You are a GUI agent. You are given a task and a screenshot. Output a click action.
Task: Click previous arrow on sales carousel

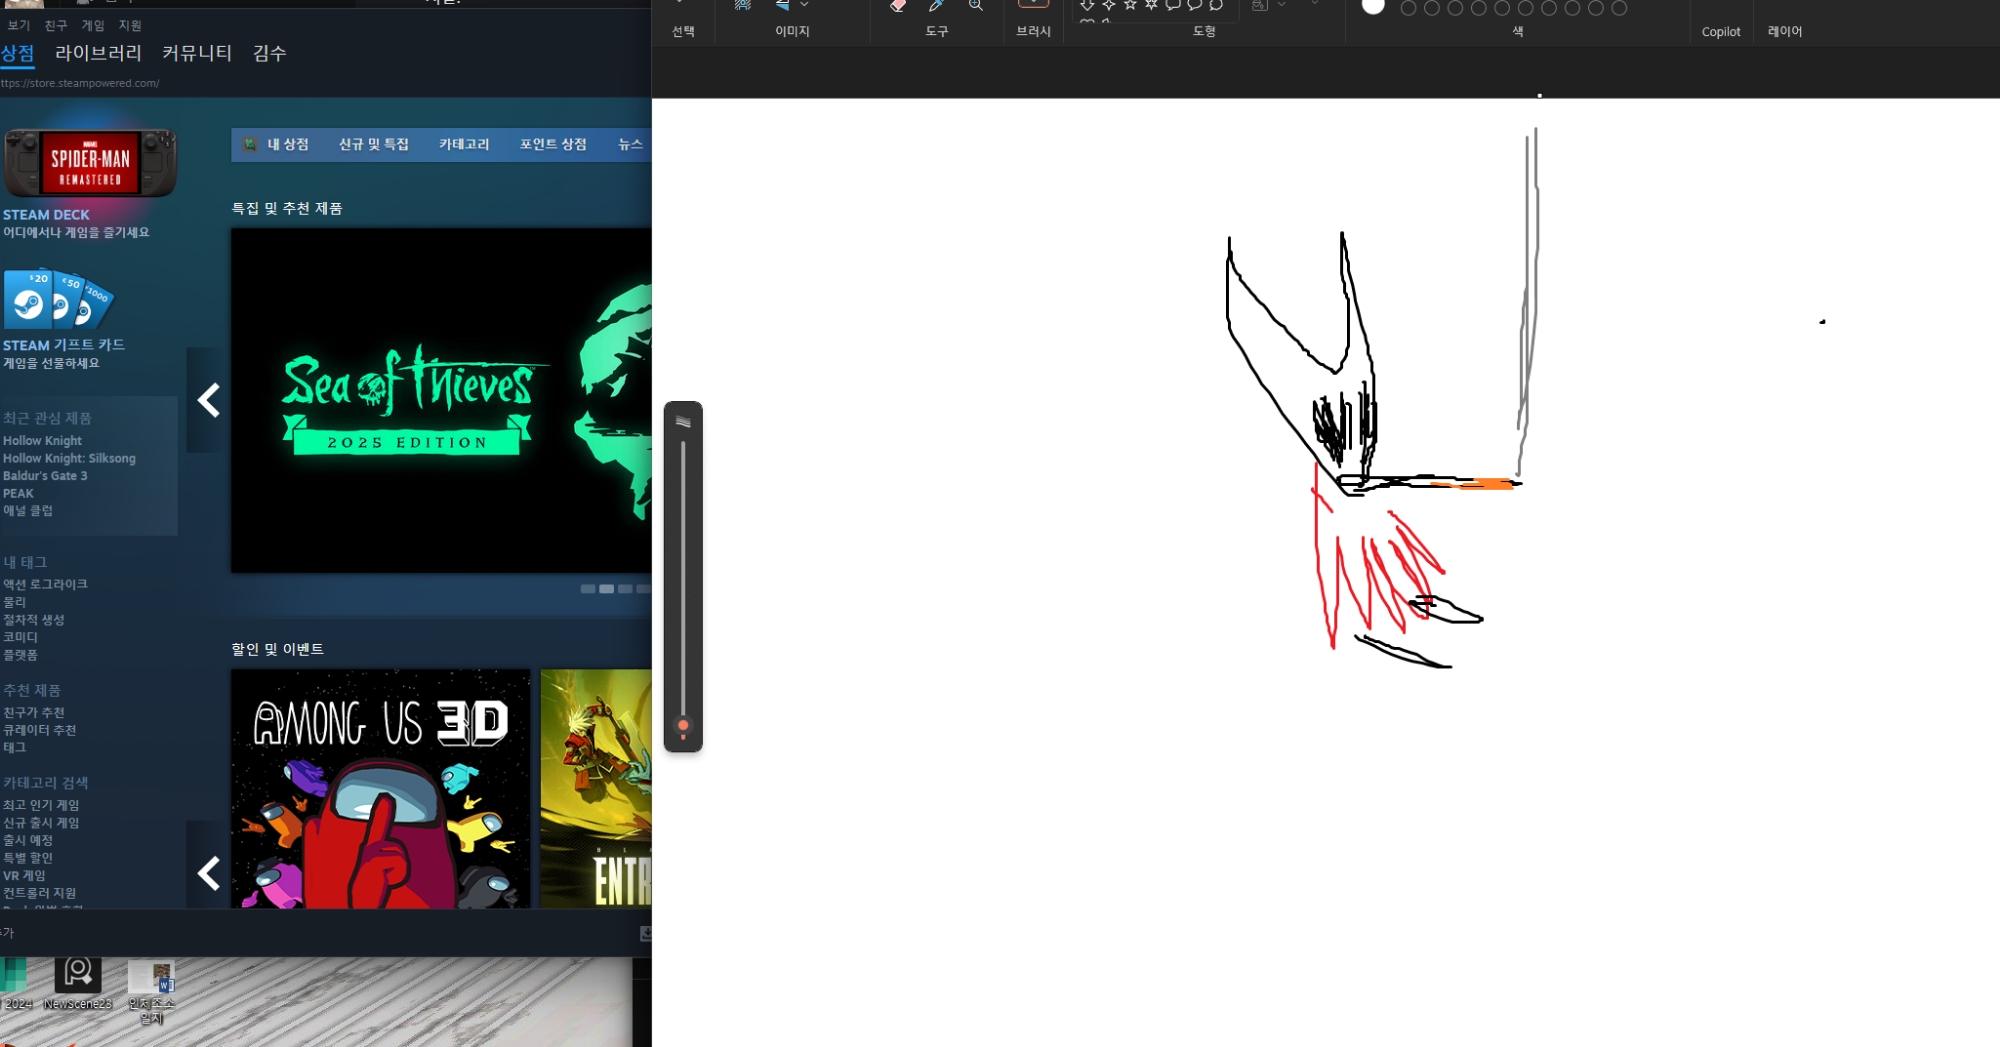[x=208, y=873]
